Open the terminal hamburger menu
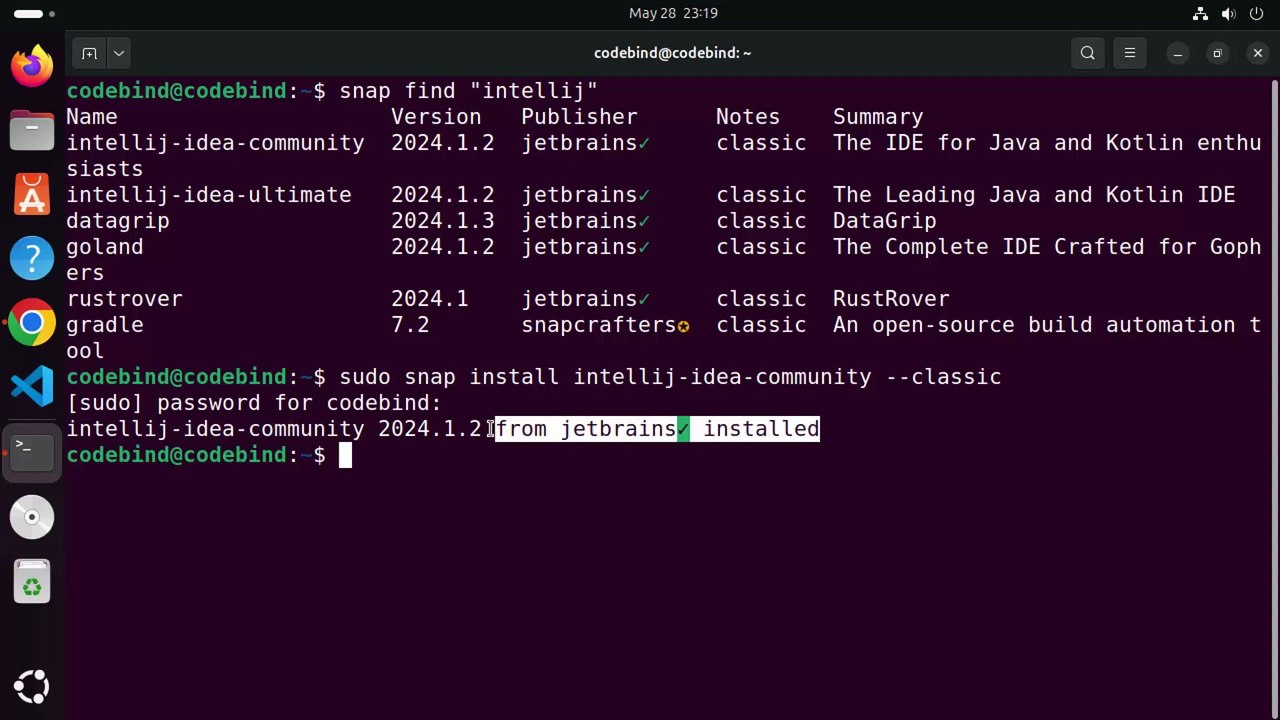The image size is (1280, 720). tap(1130, 53)
